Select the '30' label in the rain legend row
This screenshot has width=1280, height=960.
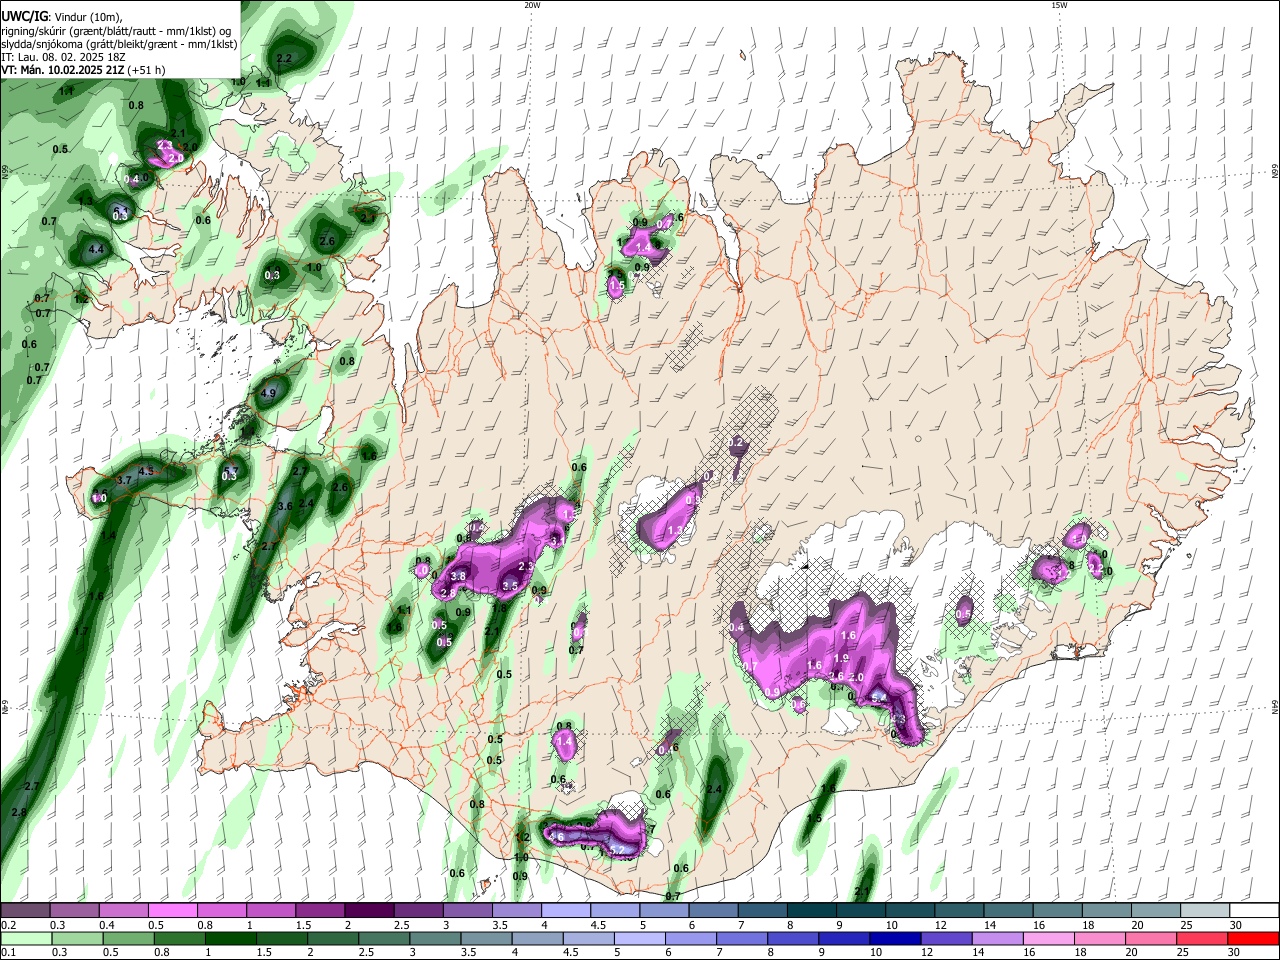1232,953
